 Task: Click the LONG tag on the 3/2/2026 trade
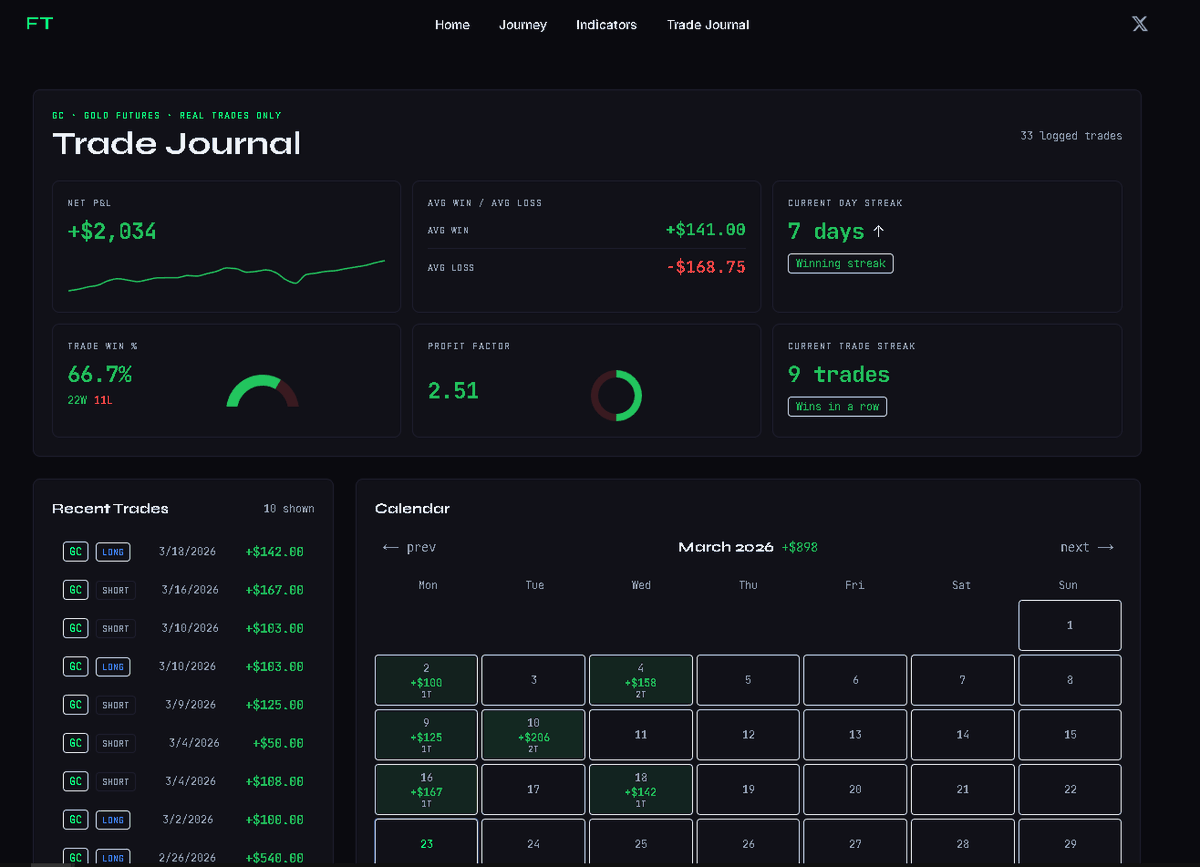pos(113,820)
